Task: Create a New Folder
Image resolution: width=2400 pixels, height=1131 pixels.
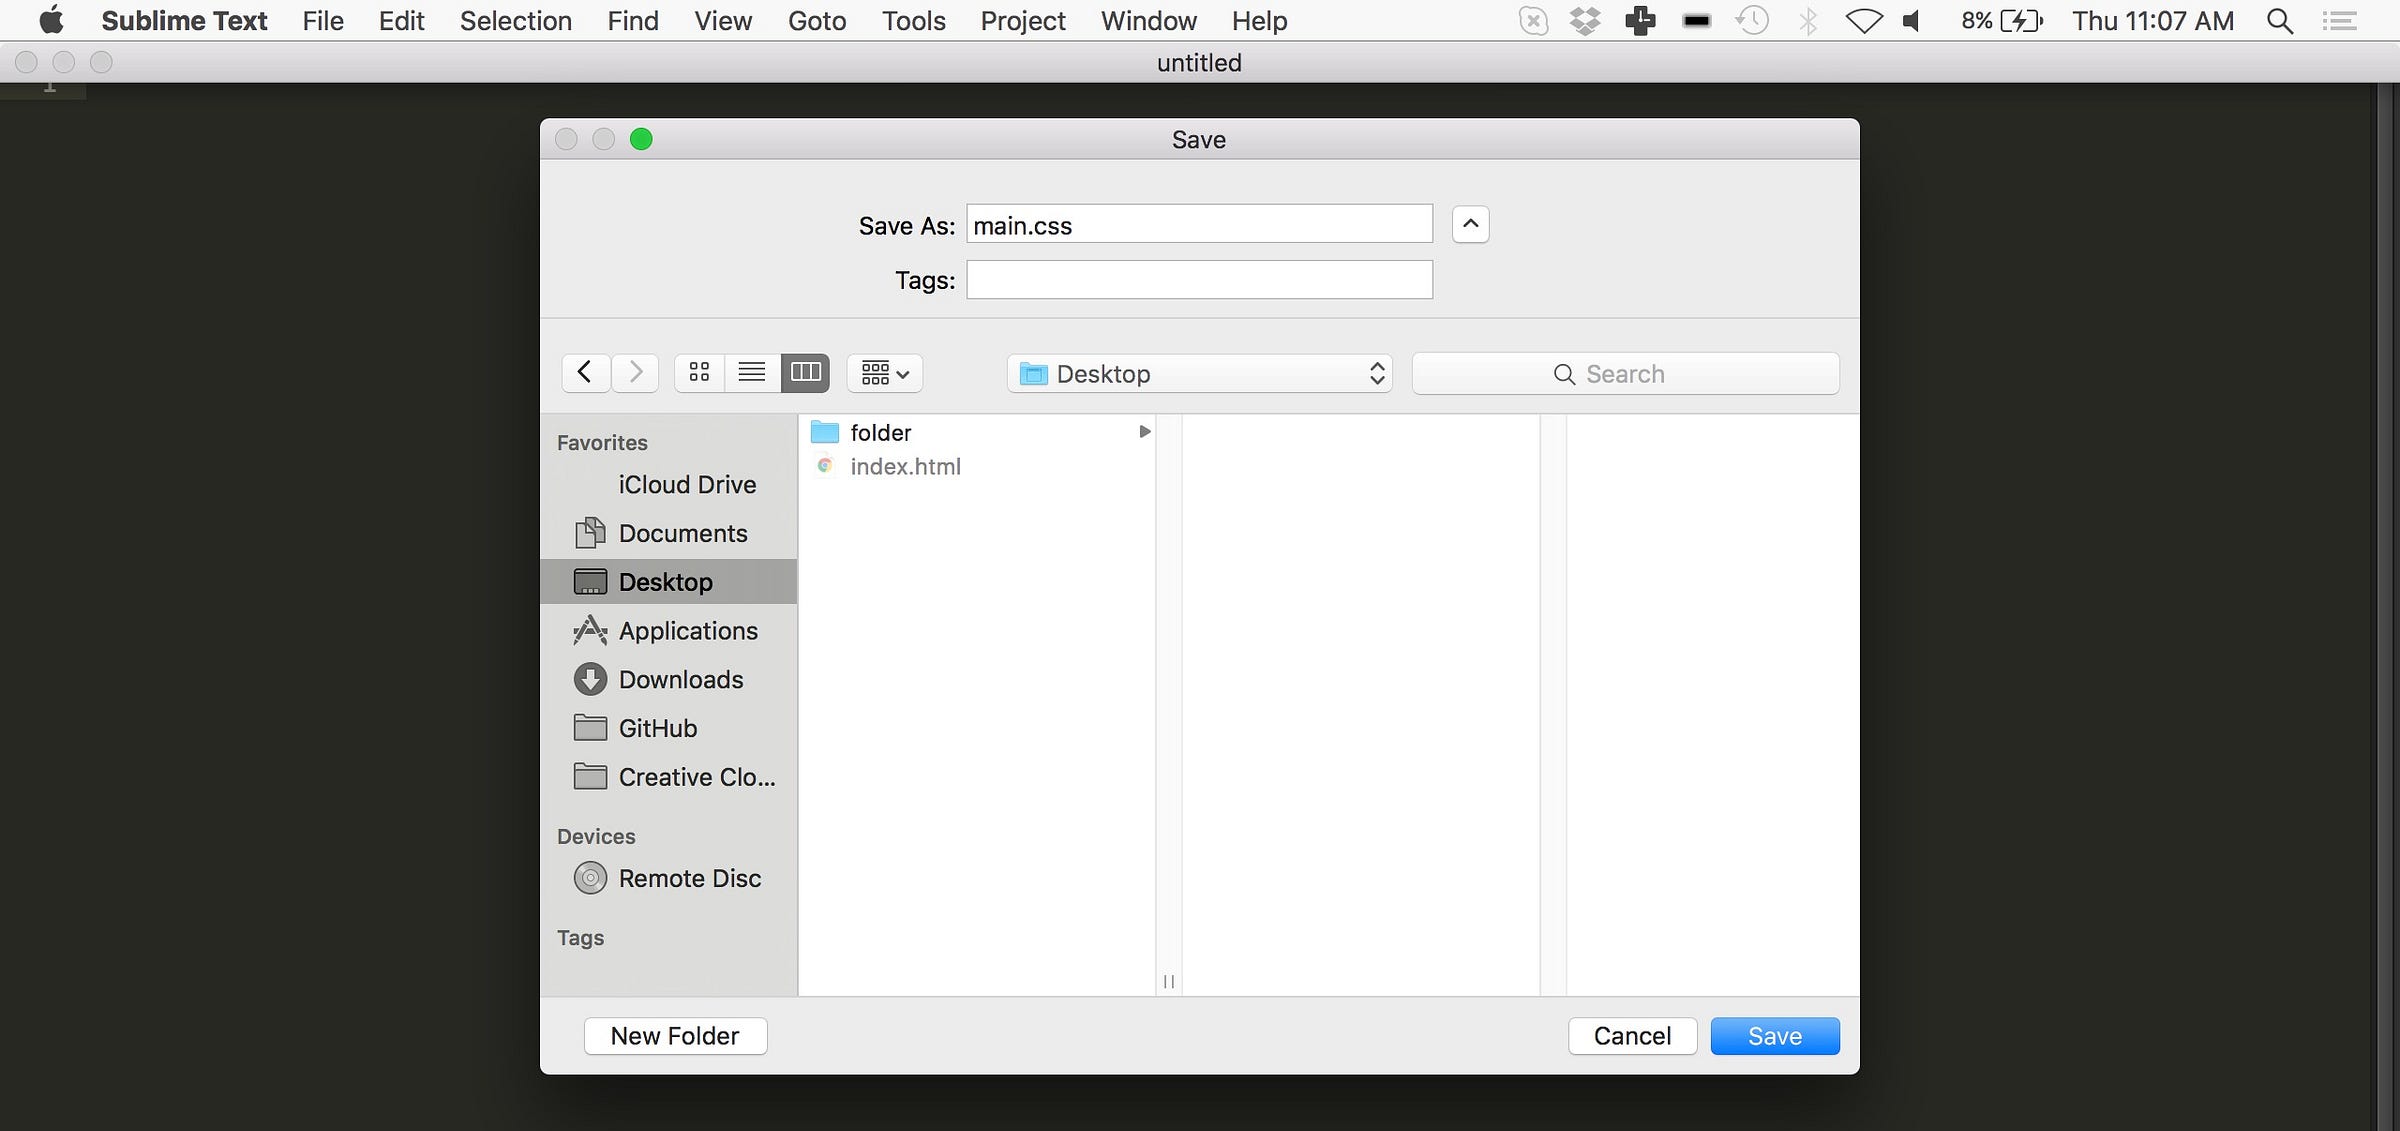Action: point(675,1036)
